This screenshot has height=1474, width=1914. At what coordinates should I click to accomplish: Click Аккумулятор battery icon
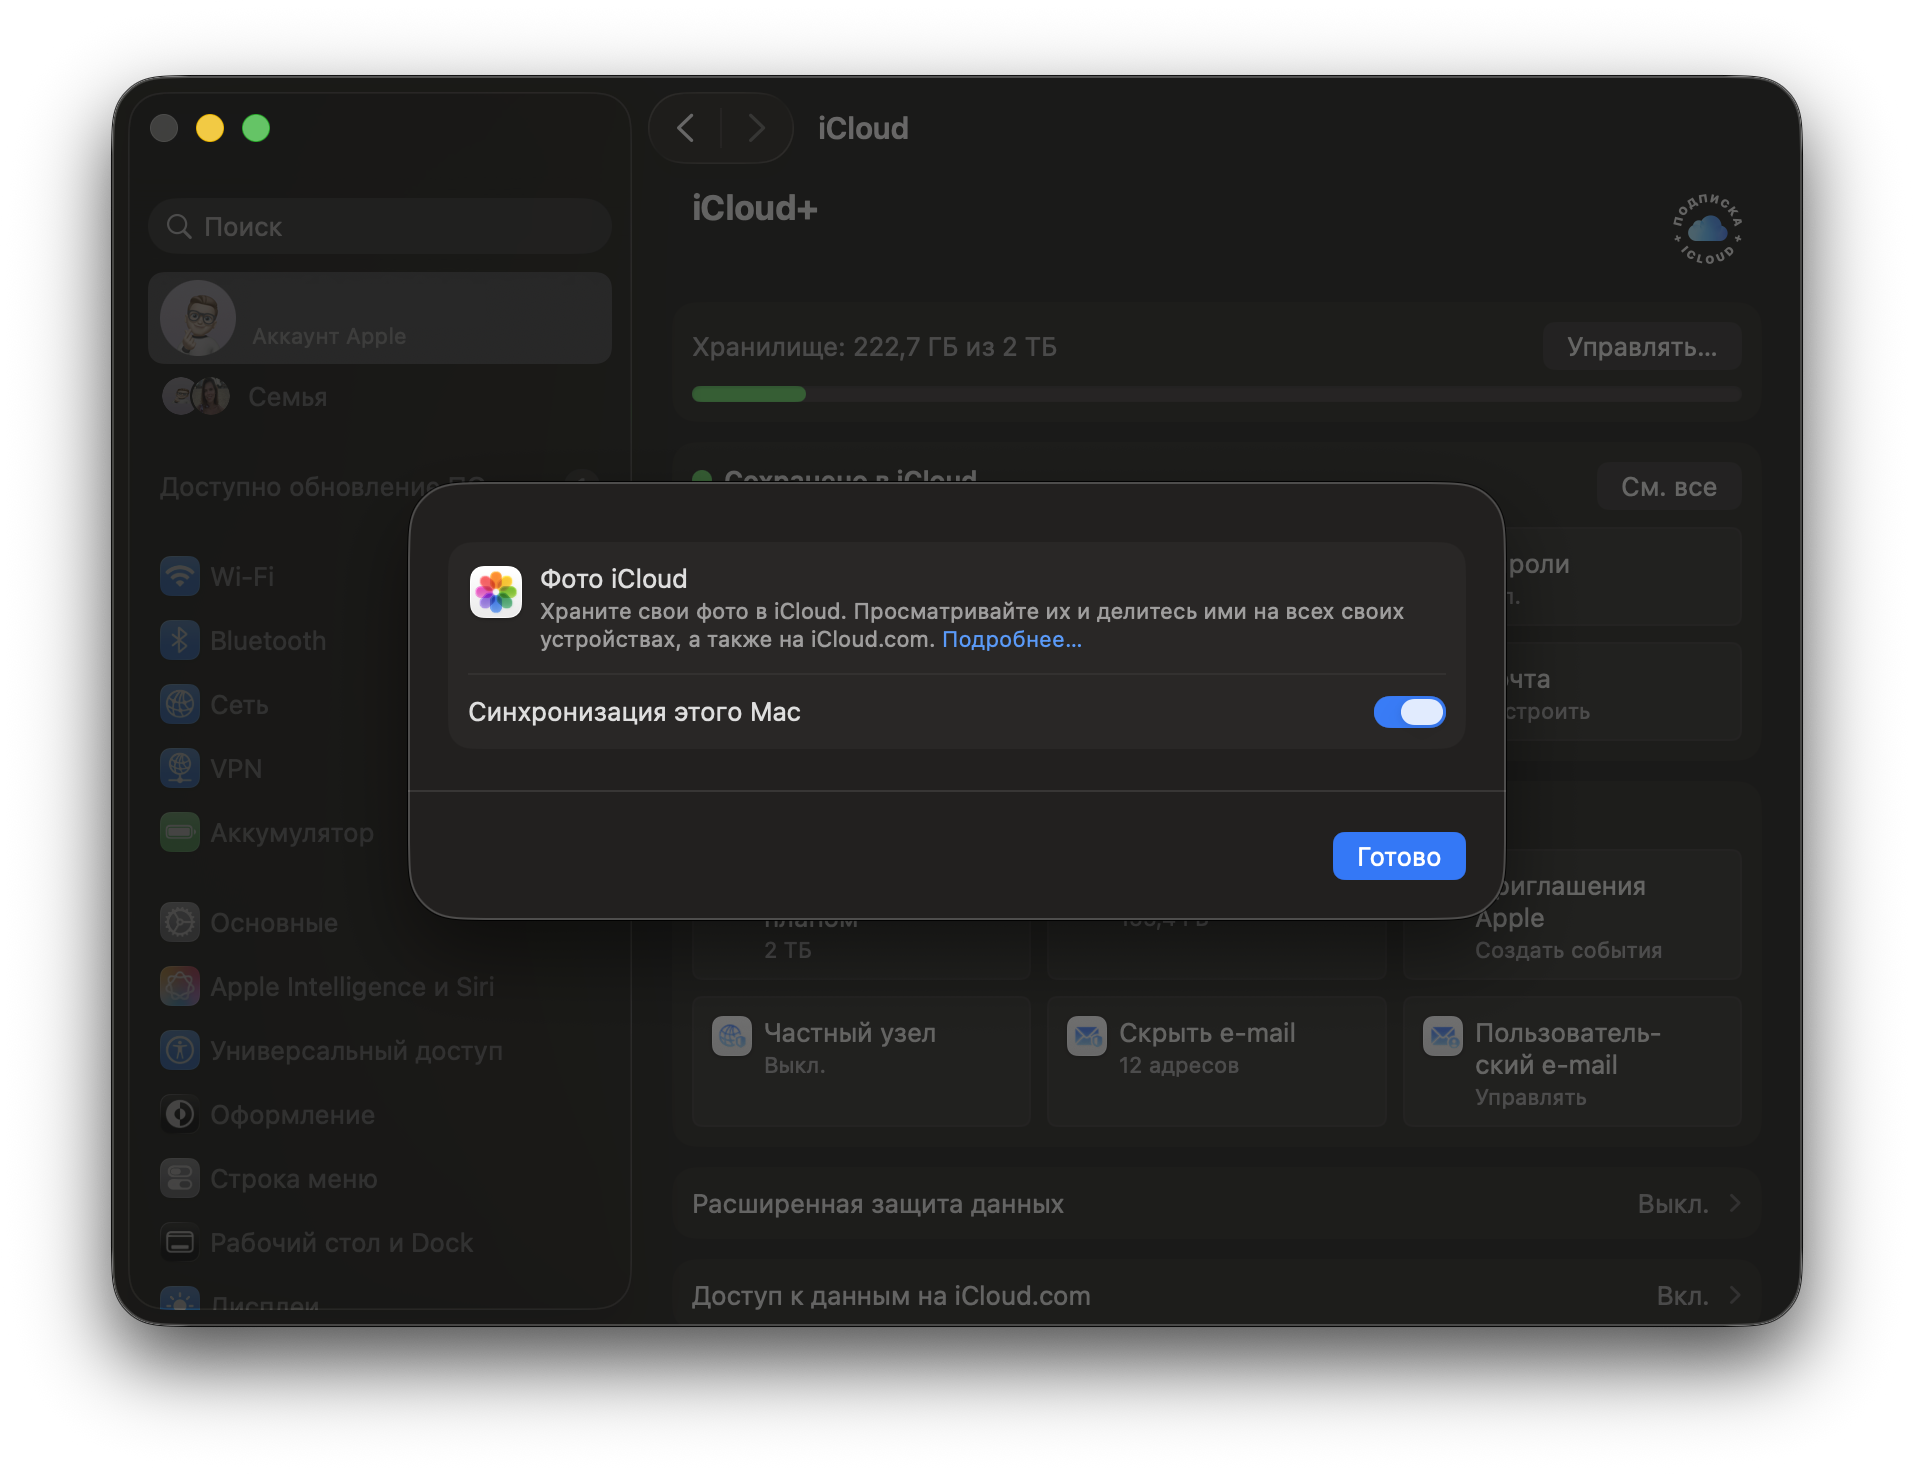point(180,833)
